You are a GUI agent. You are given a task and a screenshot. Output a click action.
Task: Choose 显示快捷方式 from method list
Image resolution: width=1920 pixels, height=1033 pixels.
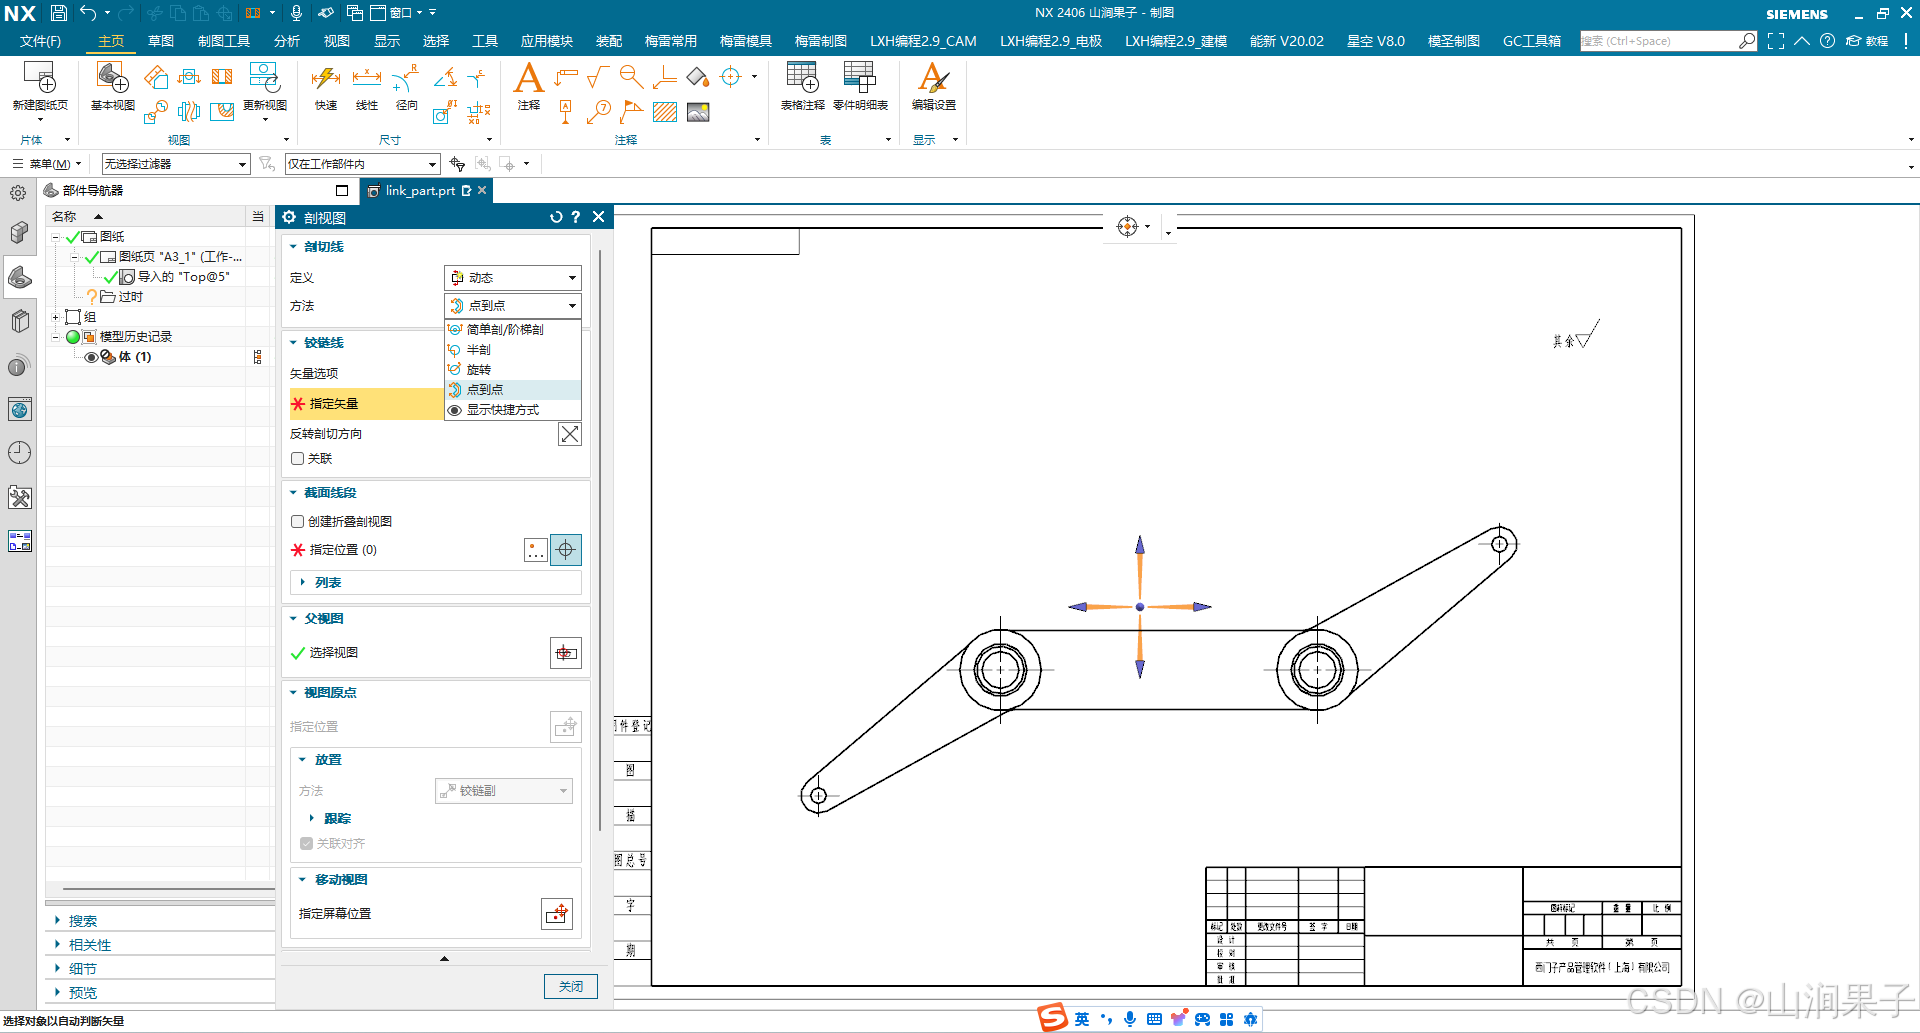512,409
